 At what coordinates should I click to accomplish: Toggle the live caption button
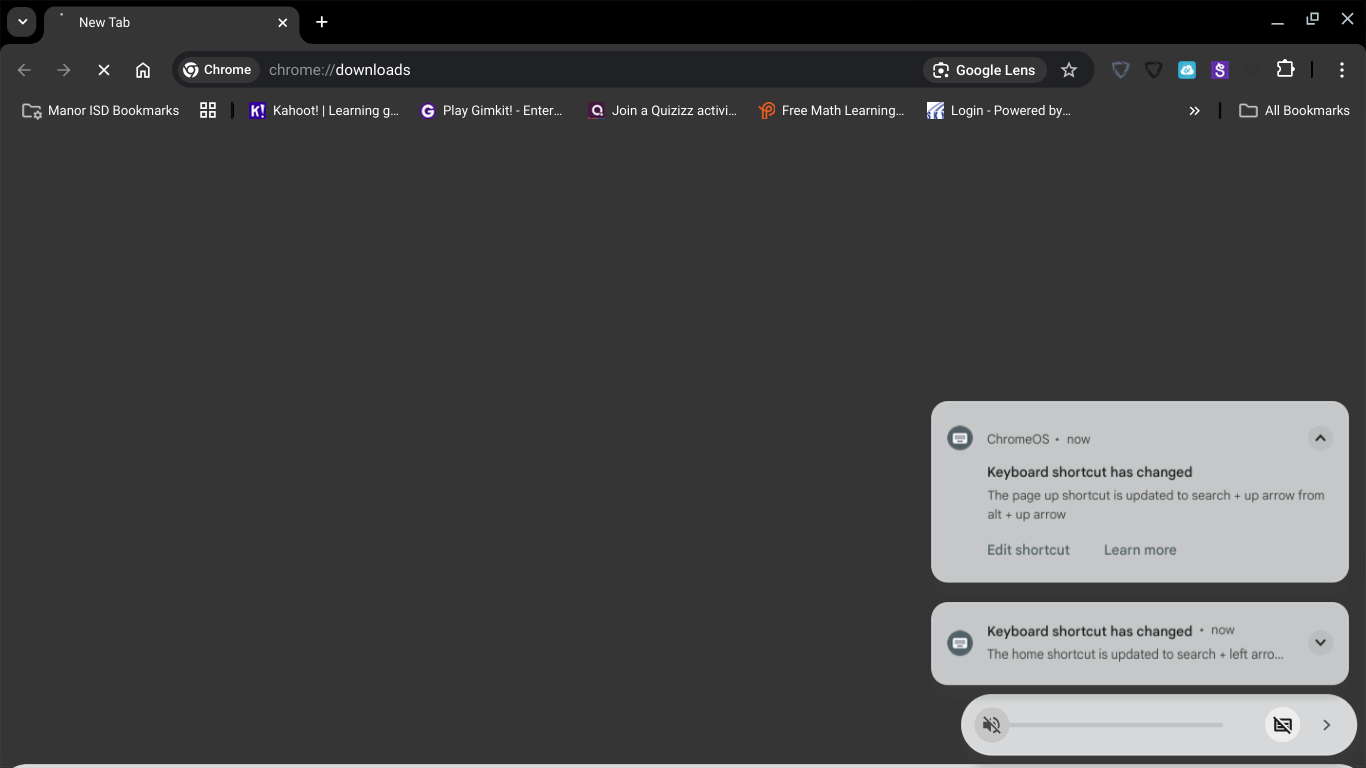point(1282,725)
